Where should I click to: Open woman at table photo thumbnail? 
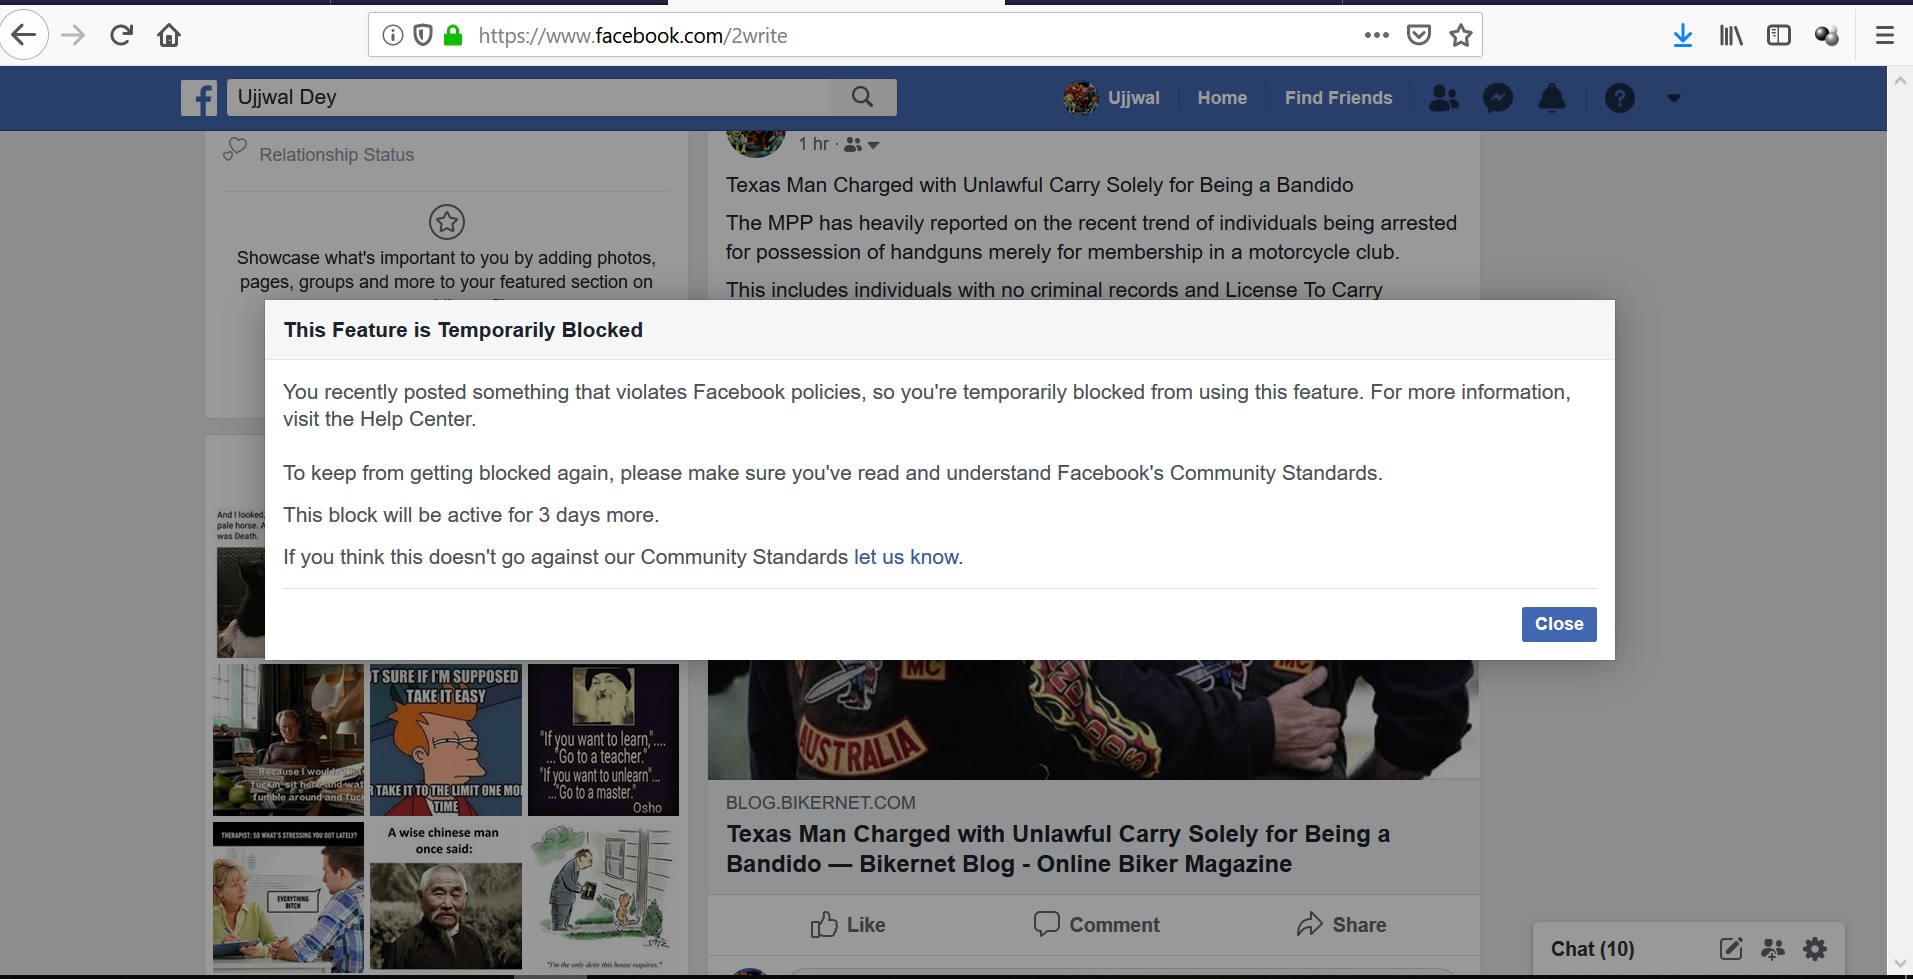click(x=289, y=740)
